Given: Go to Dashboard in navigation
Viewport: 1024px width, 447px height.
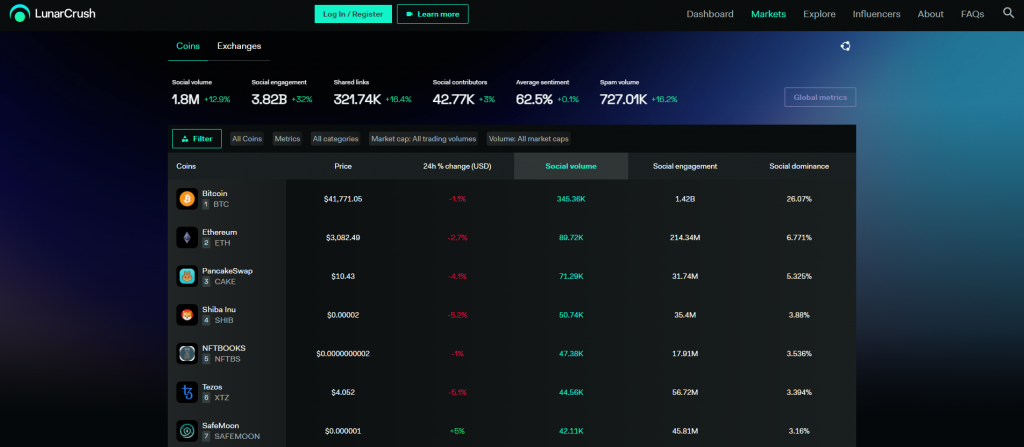Looking at the screenshot, I should click(710, 14).
